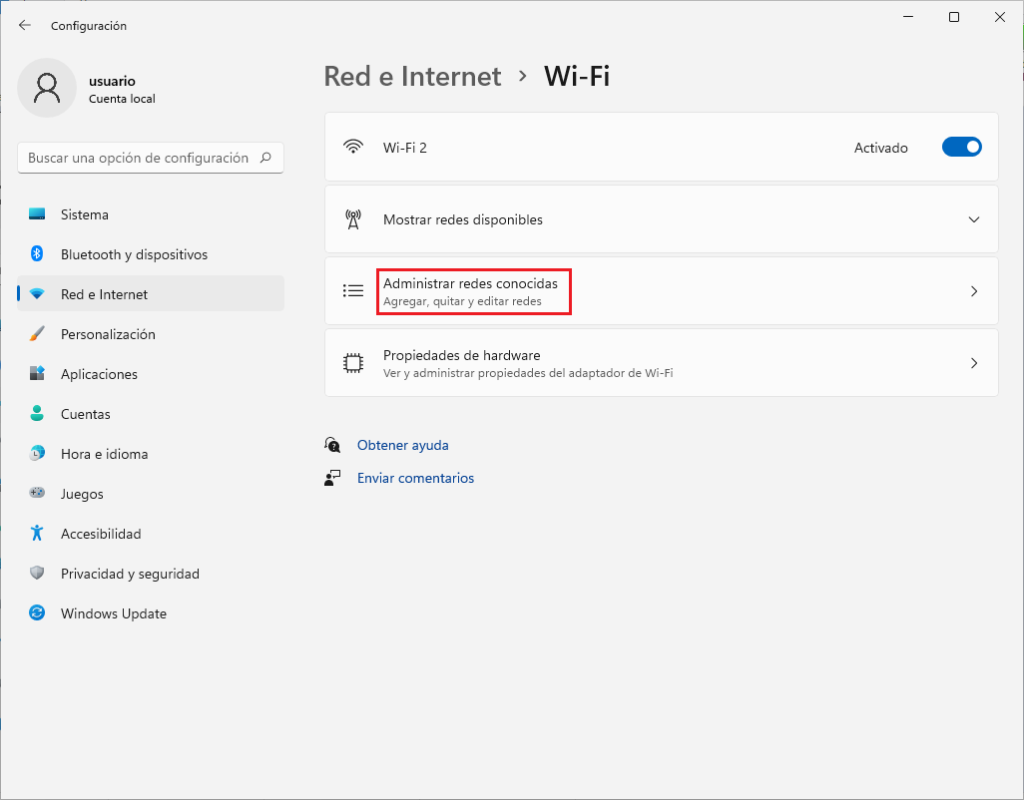Click the usuario profile avatar icon
Viewport: 1024px width, 800px height.
pyautogui.click(x=46, y=87)
